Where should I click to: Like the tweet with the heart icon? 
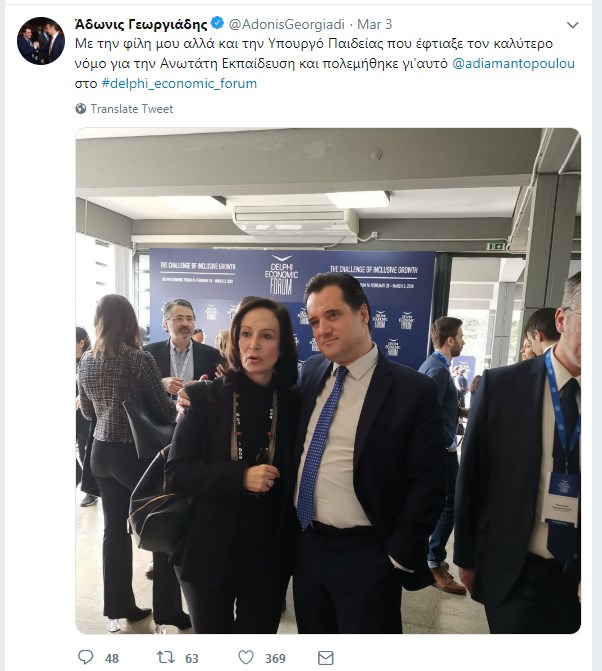coord(246,657)
